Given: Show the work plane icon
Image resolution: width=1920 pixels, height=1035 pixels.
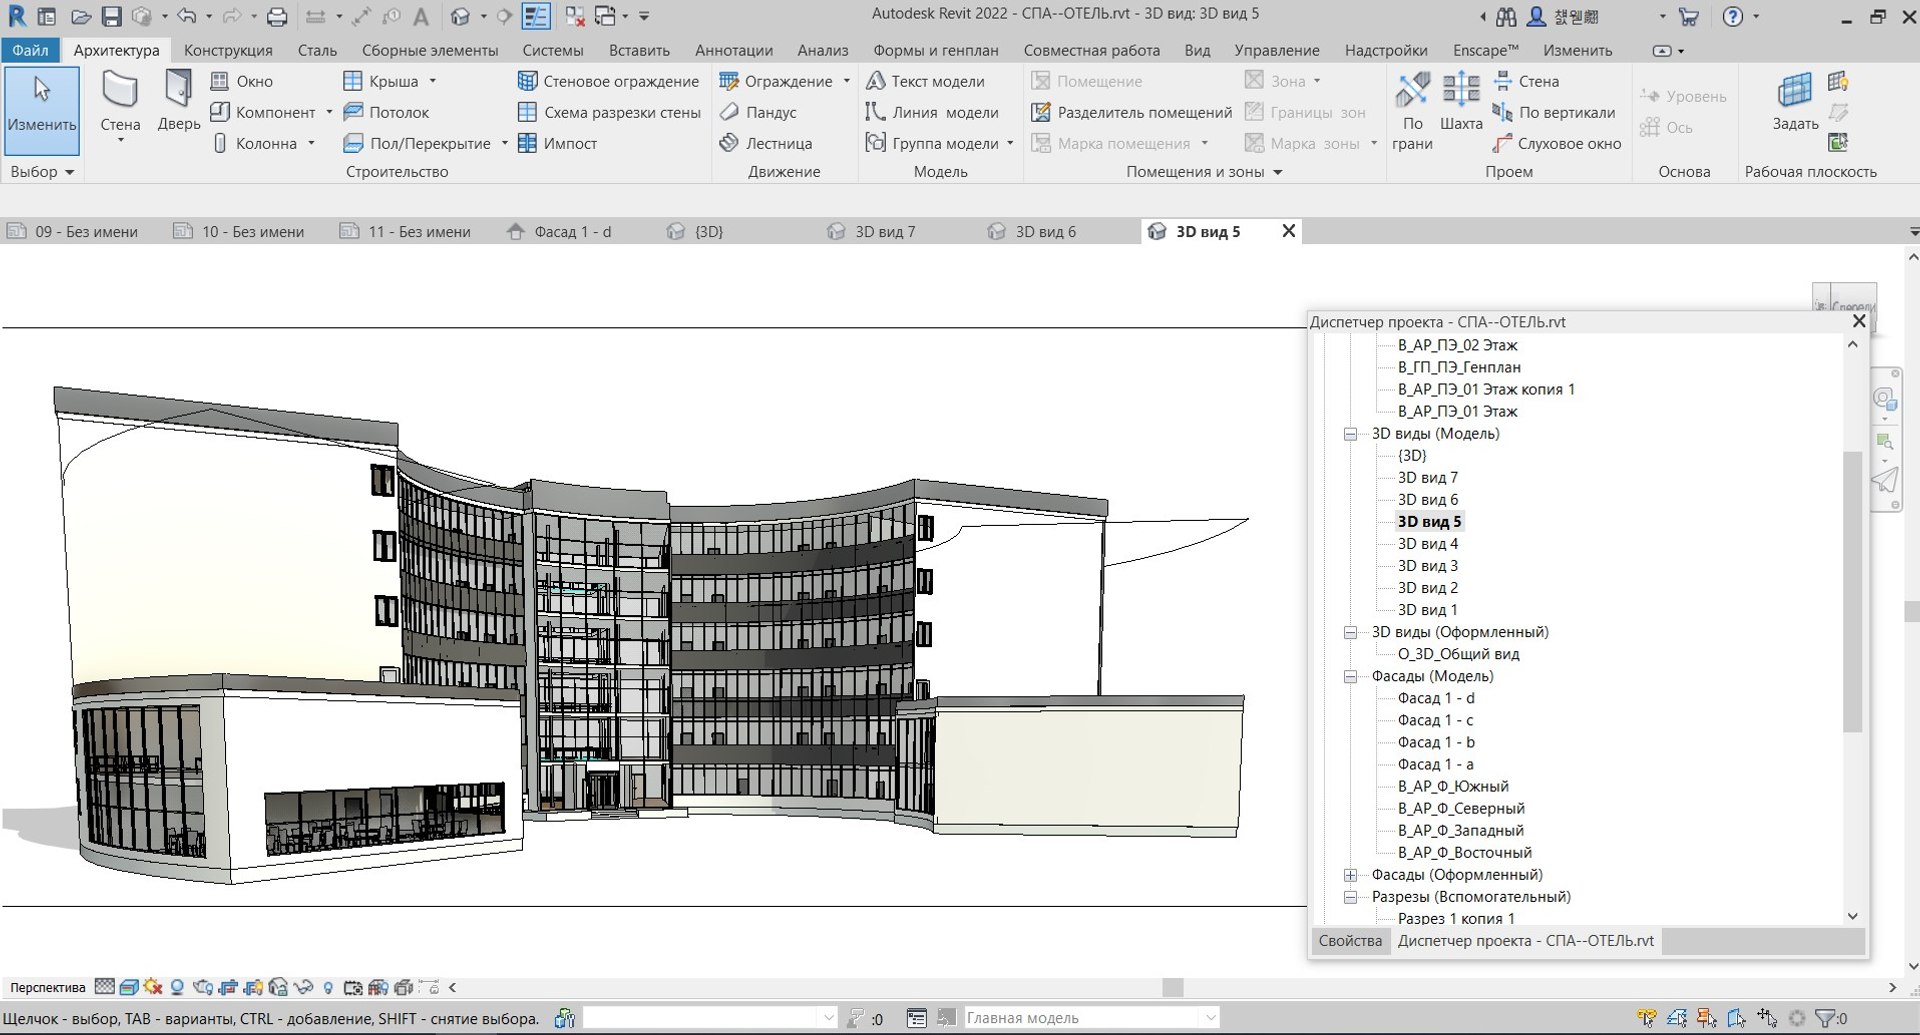Looking at the screenshot, I should (1838, 82).
